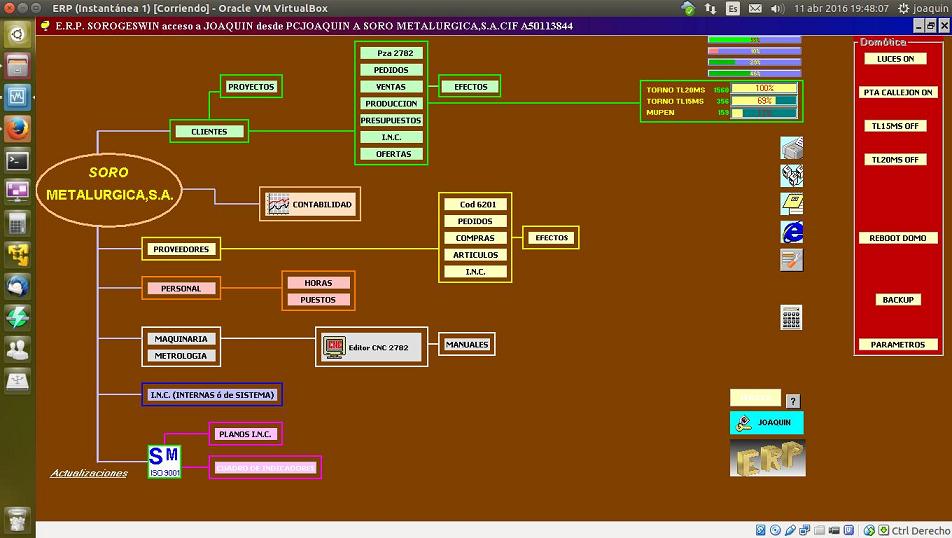Open PROVEEDORES module
Image resolution: width=952 pixels, height=538 pixels.
[181, 249]
